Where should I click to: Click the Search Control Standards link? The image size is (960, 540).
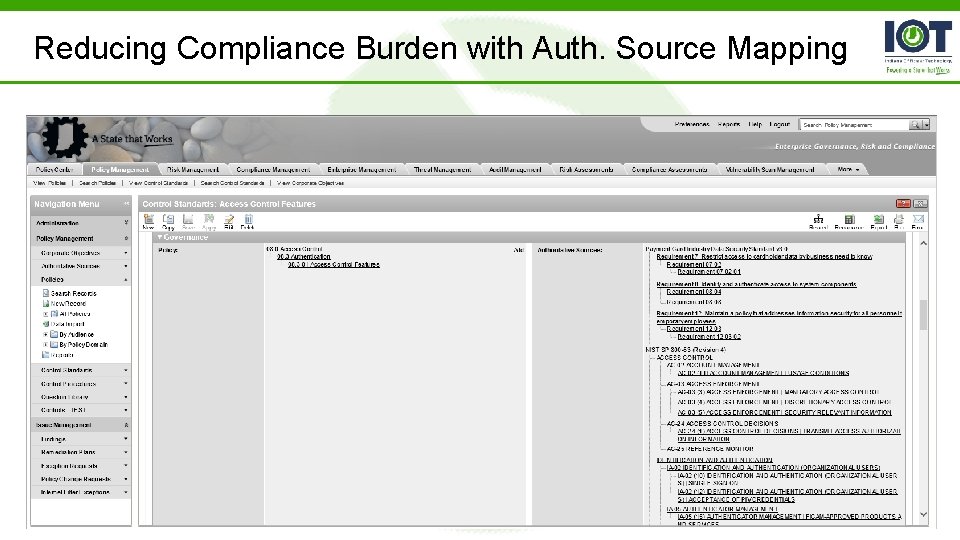point(232,182)
